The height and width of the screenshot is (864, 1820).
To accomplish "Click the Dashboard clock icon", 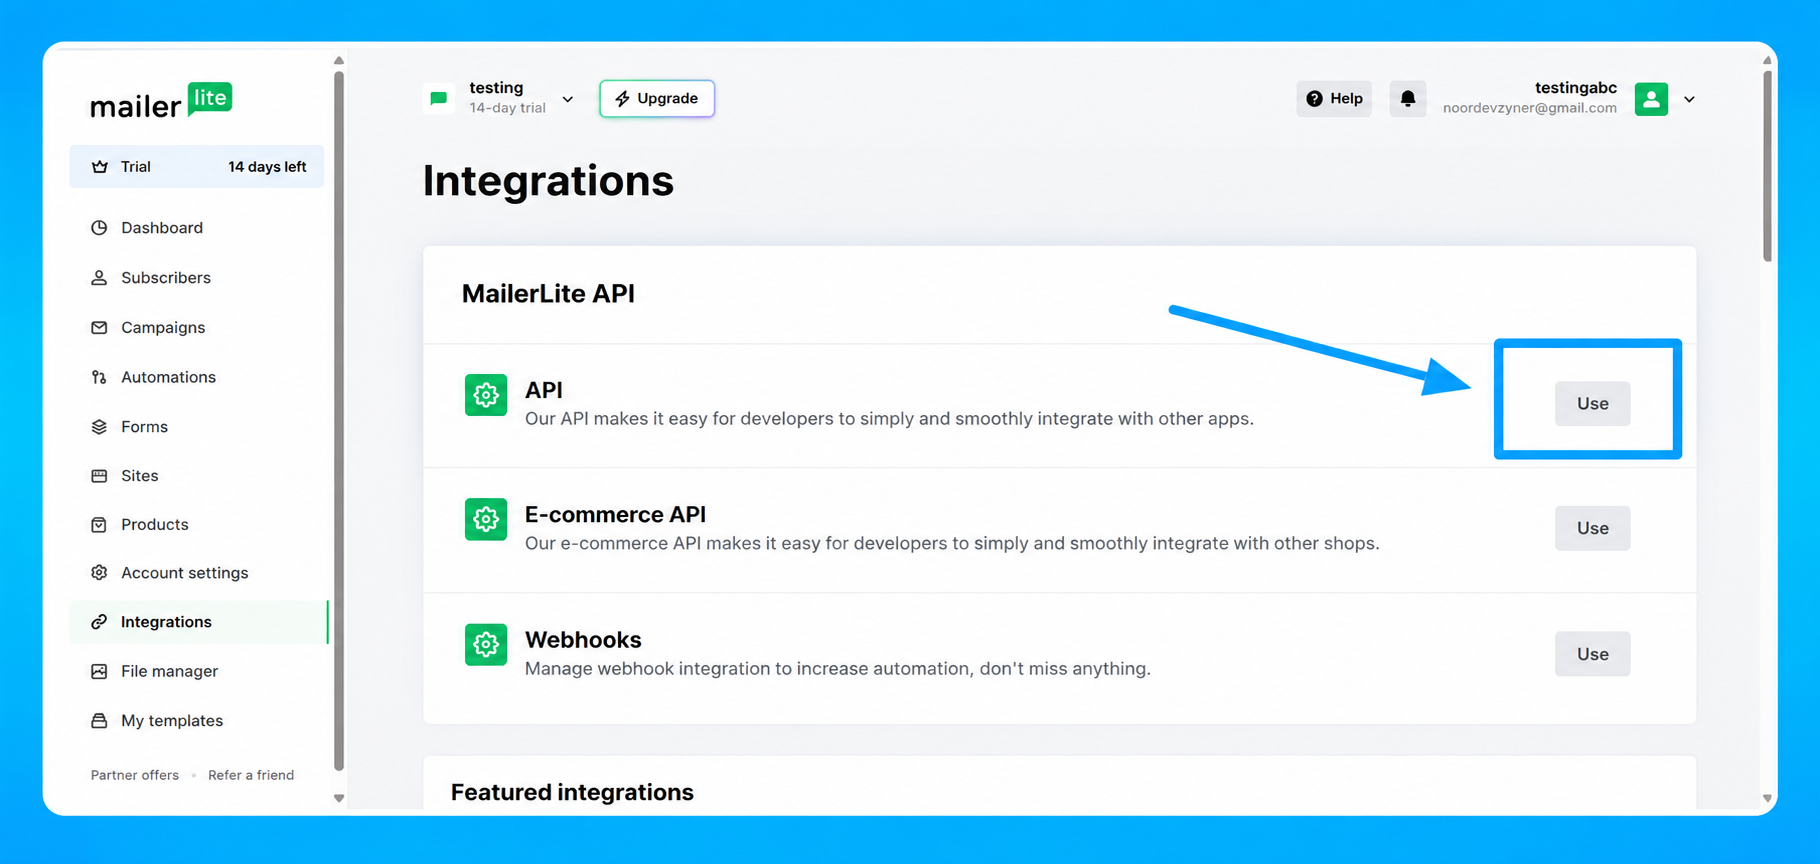I will [99, 228].
